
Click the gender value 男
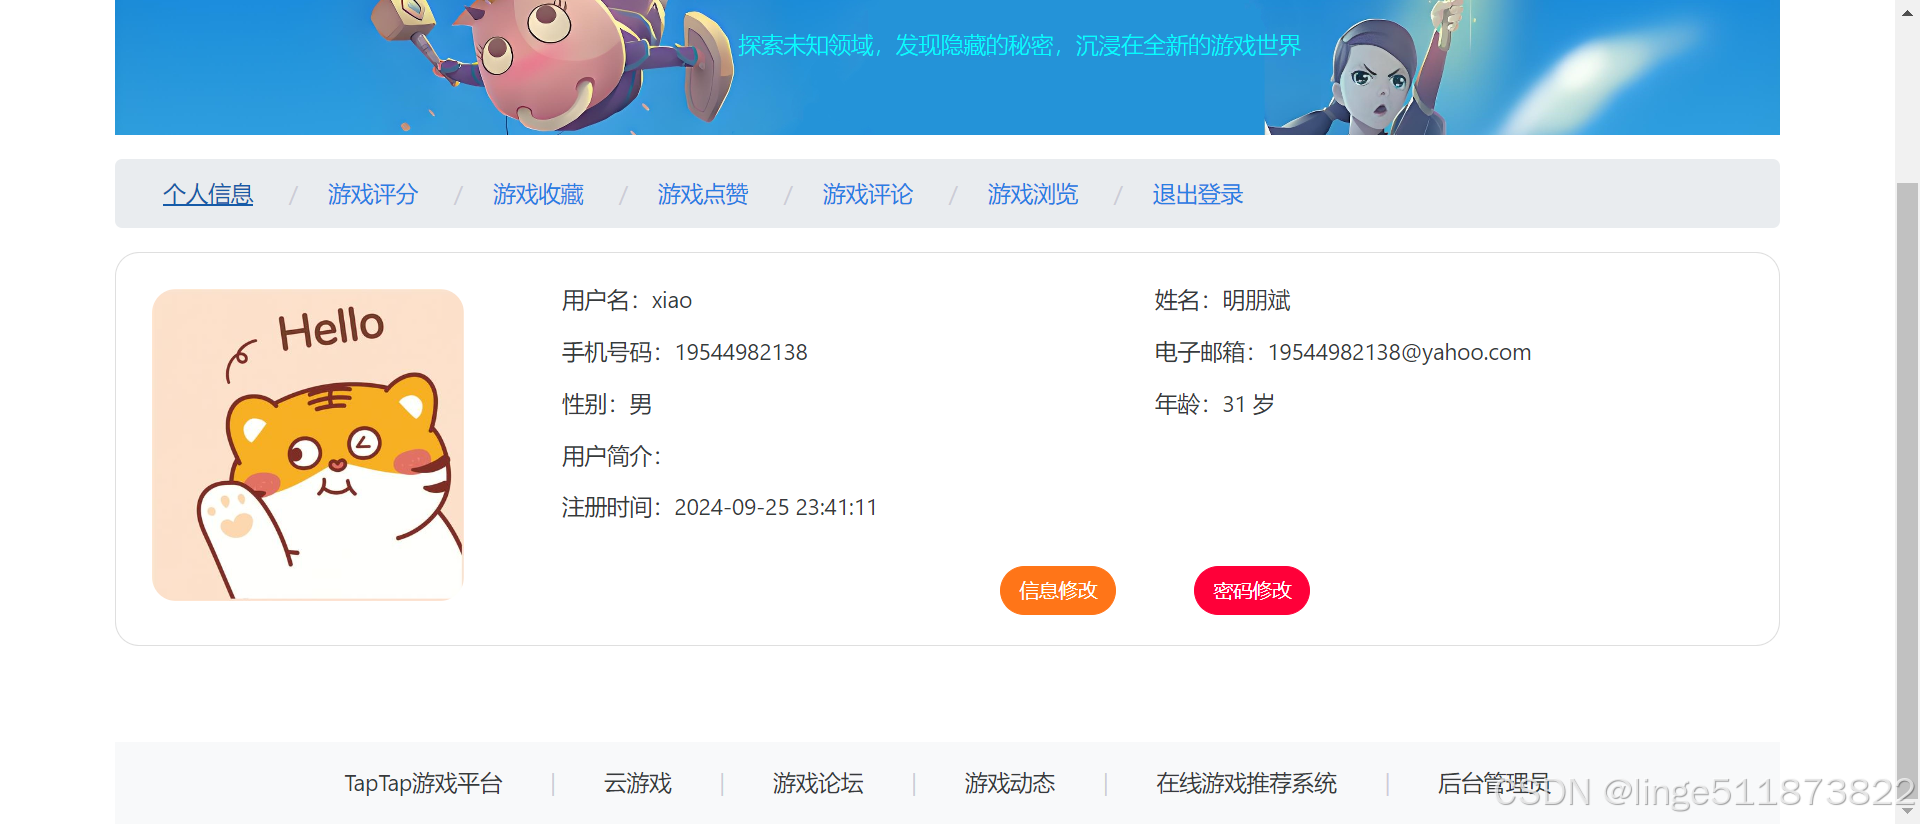pyautogui.click(x=641, y=404)
